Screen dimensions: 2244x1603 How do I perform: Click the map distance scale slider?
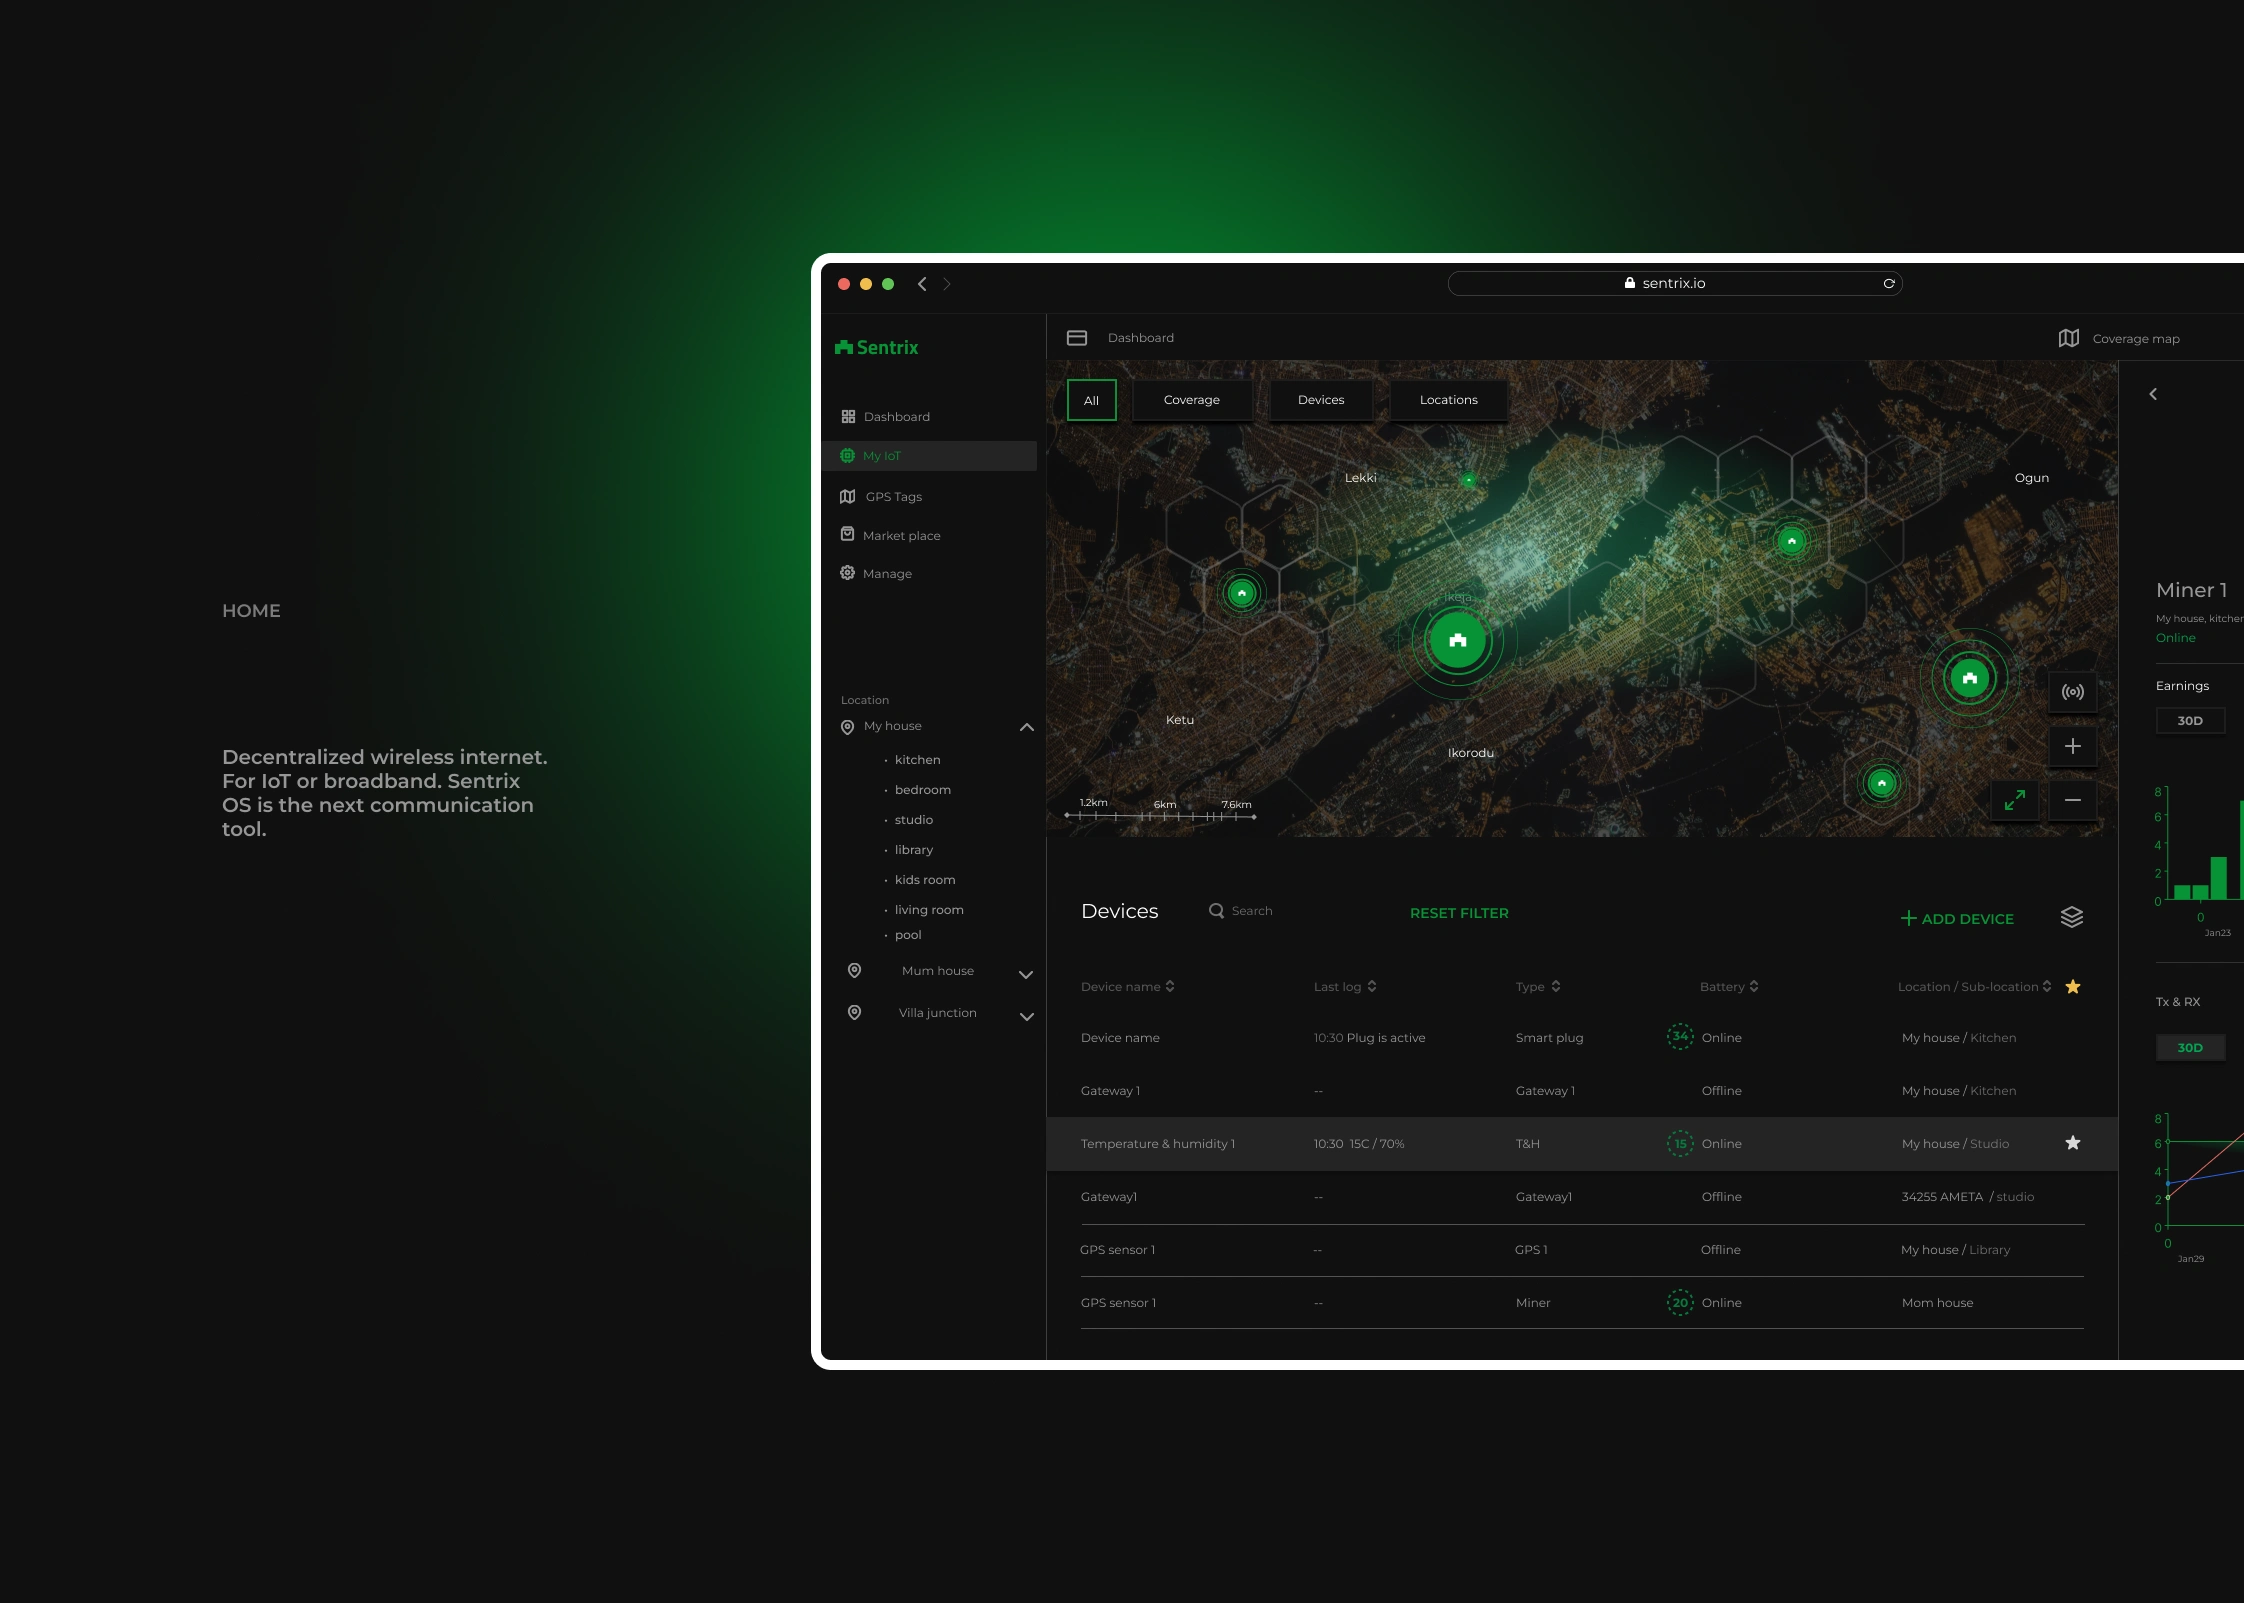pos(1160,816)
